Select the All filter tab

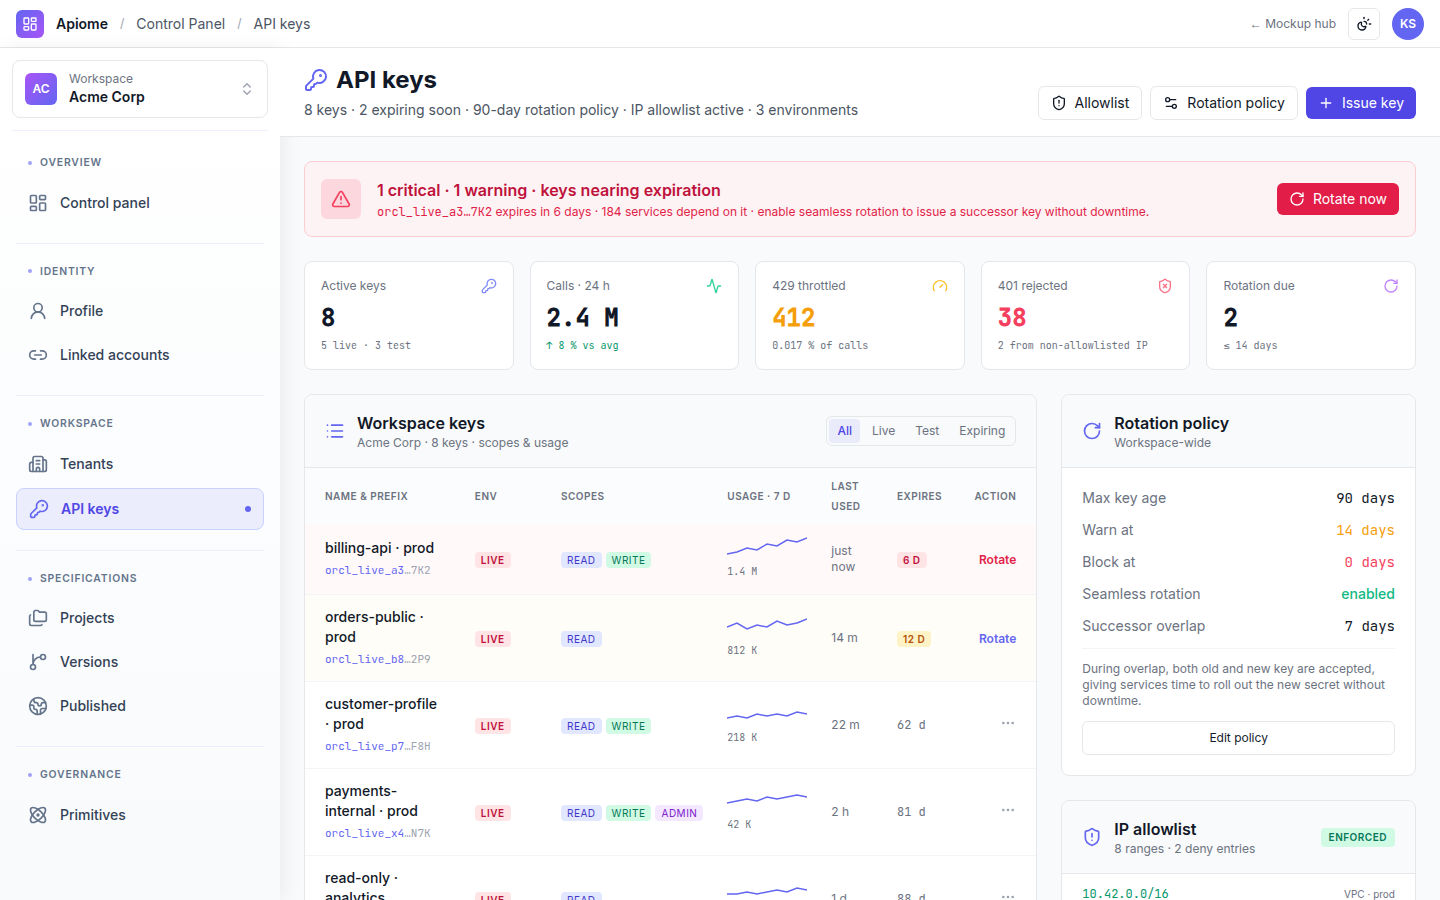pyautogui.click(x=845, y=431)
